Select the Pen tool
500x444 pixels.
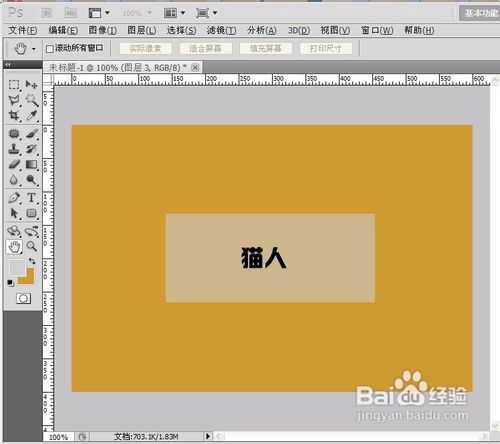14,198
